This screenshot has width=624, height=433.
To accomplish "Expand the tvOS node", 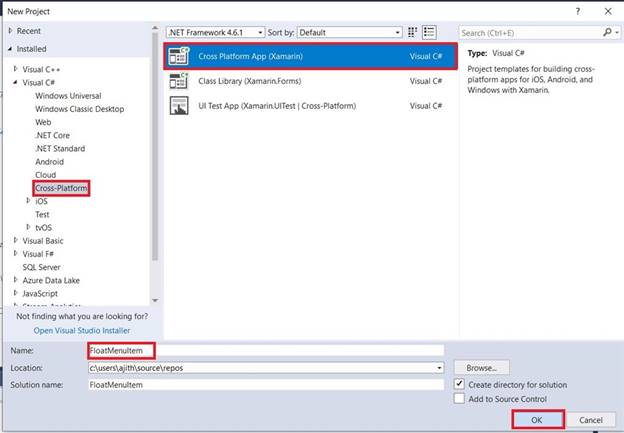I will pyautogui.click(x=28, y=227).
